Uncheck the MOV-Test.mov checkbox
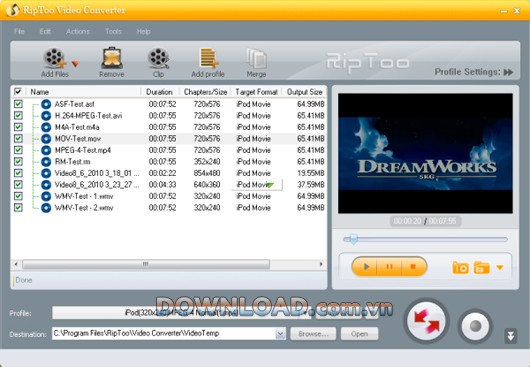This screenshot has width=530, height=367. point(18,138)
